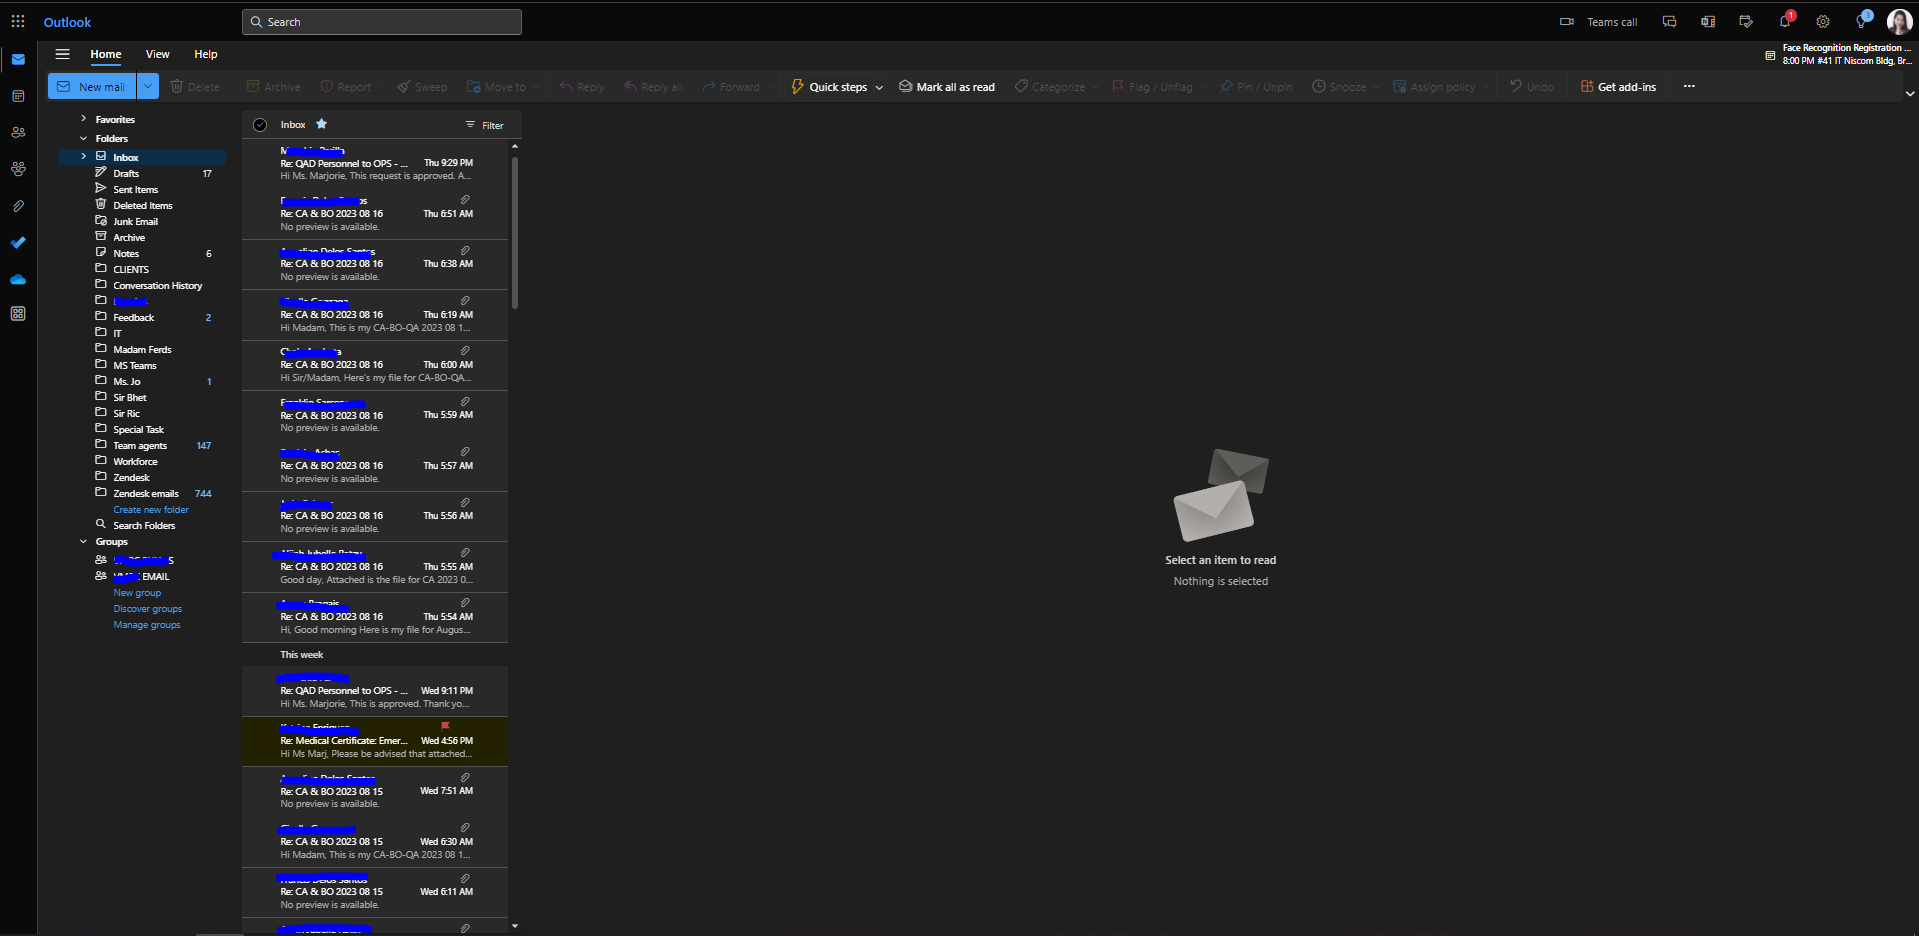1919x936 pixels.
Task: Click the Reply ribbon button
Action: click(581, 87)
